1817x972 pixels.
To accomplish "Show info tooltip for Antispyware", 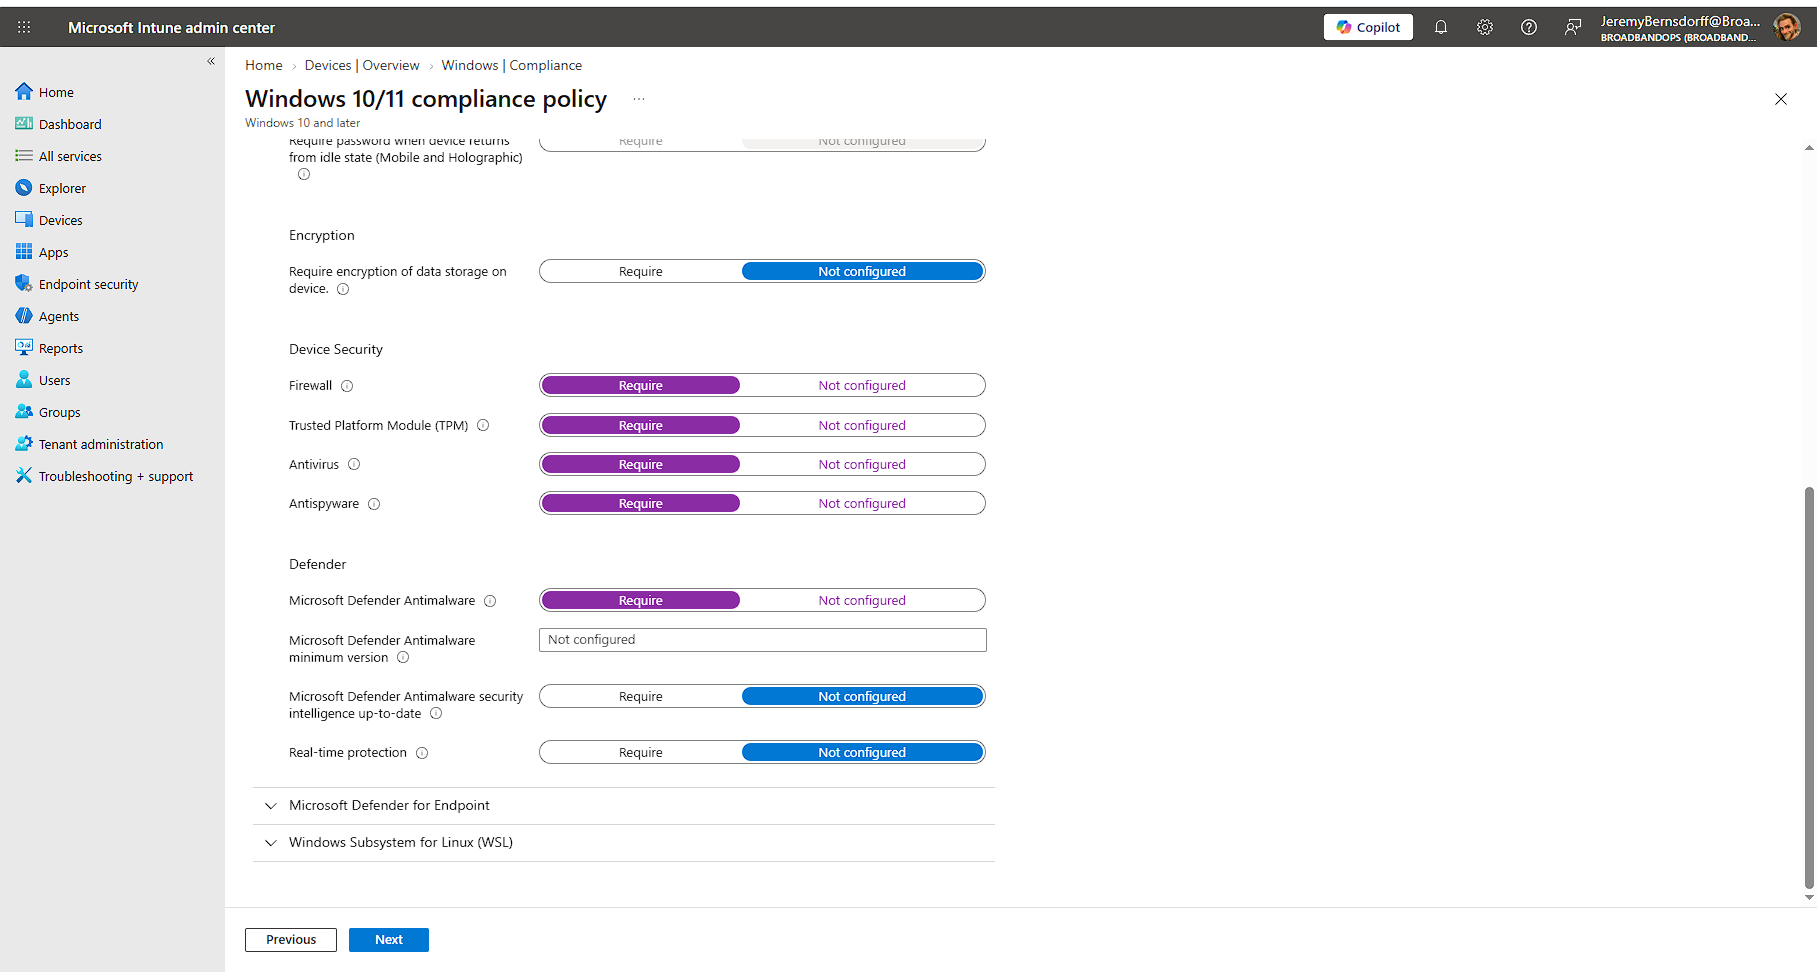I will 374,504.
